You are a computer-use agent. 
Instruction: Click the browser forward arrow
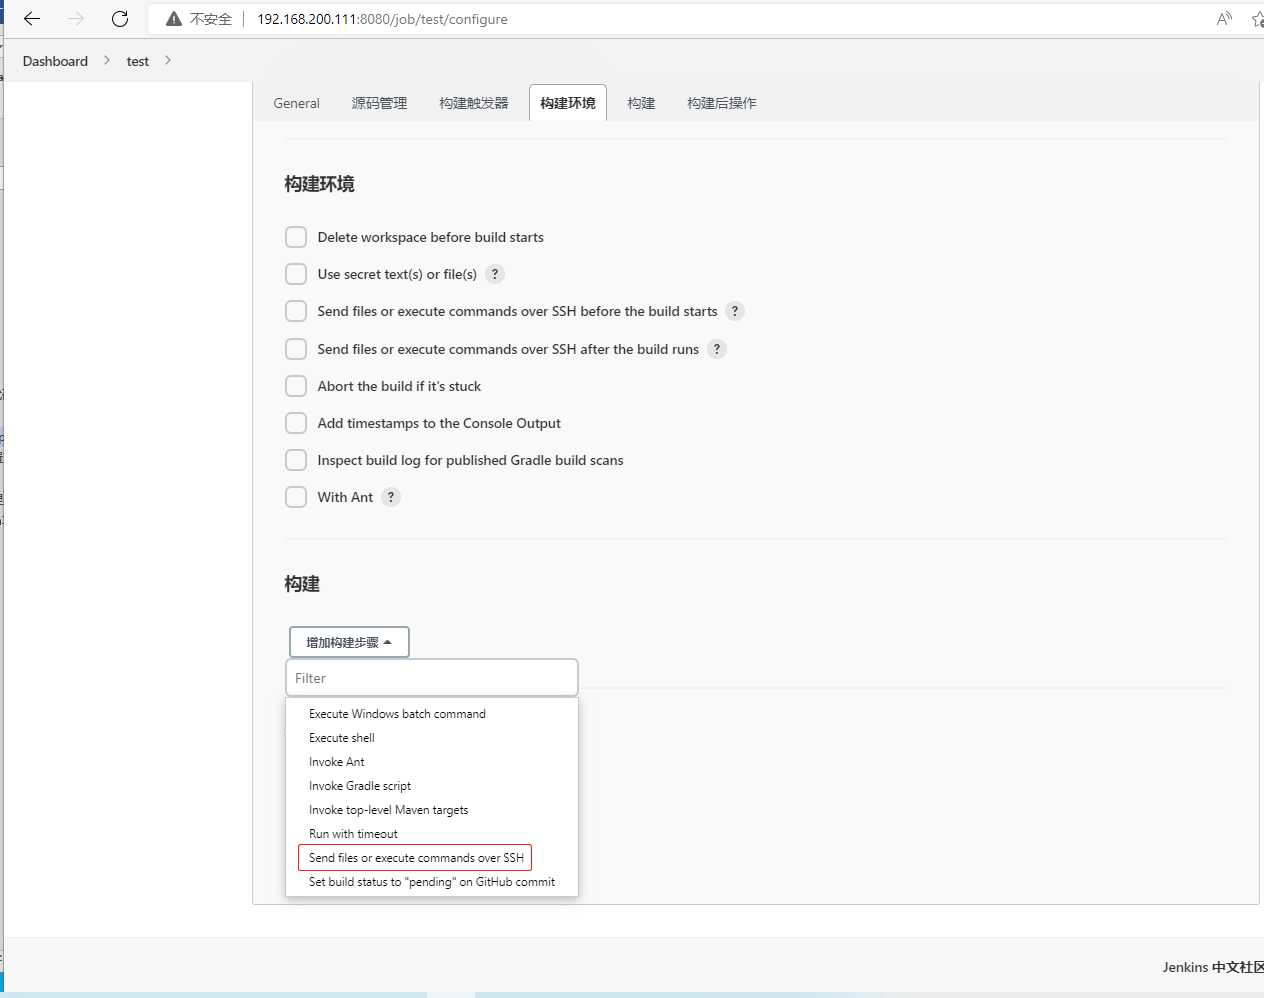tap(76, 19)
